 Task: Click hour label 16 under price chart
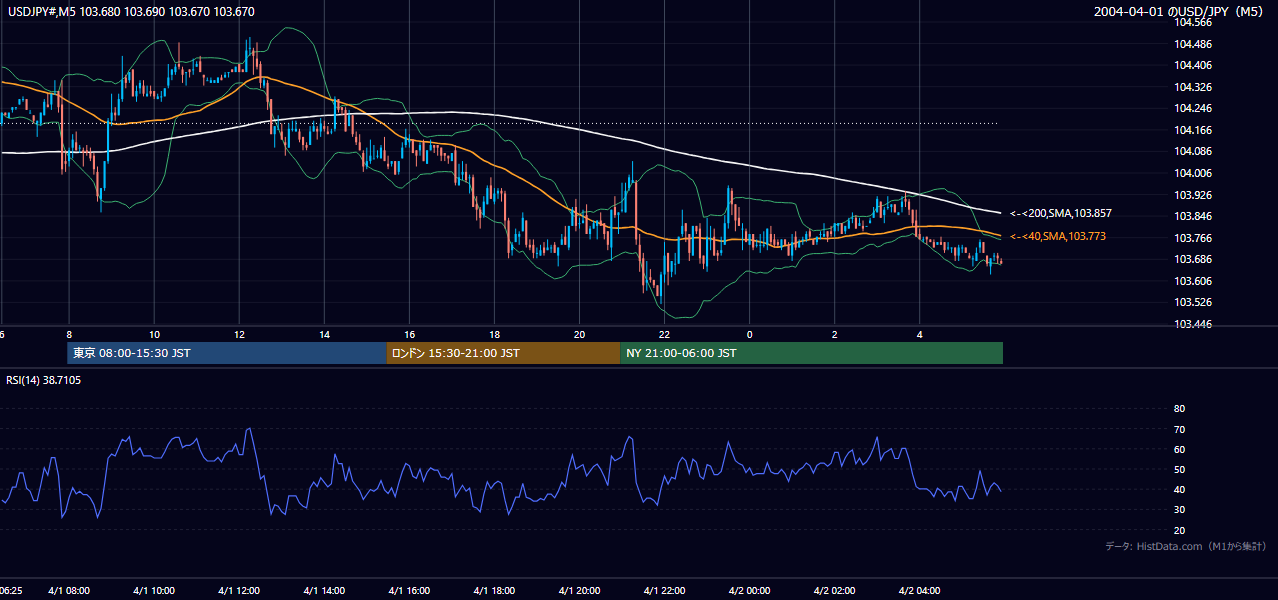pos(409,334)
